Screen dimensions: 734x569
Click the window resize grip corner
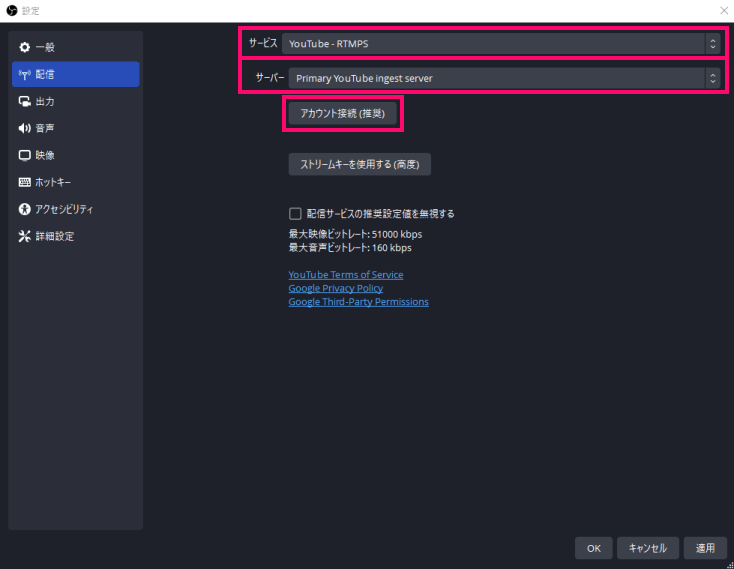730,565
